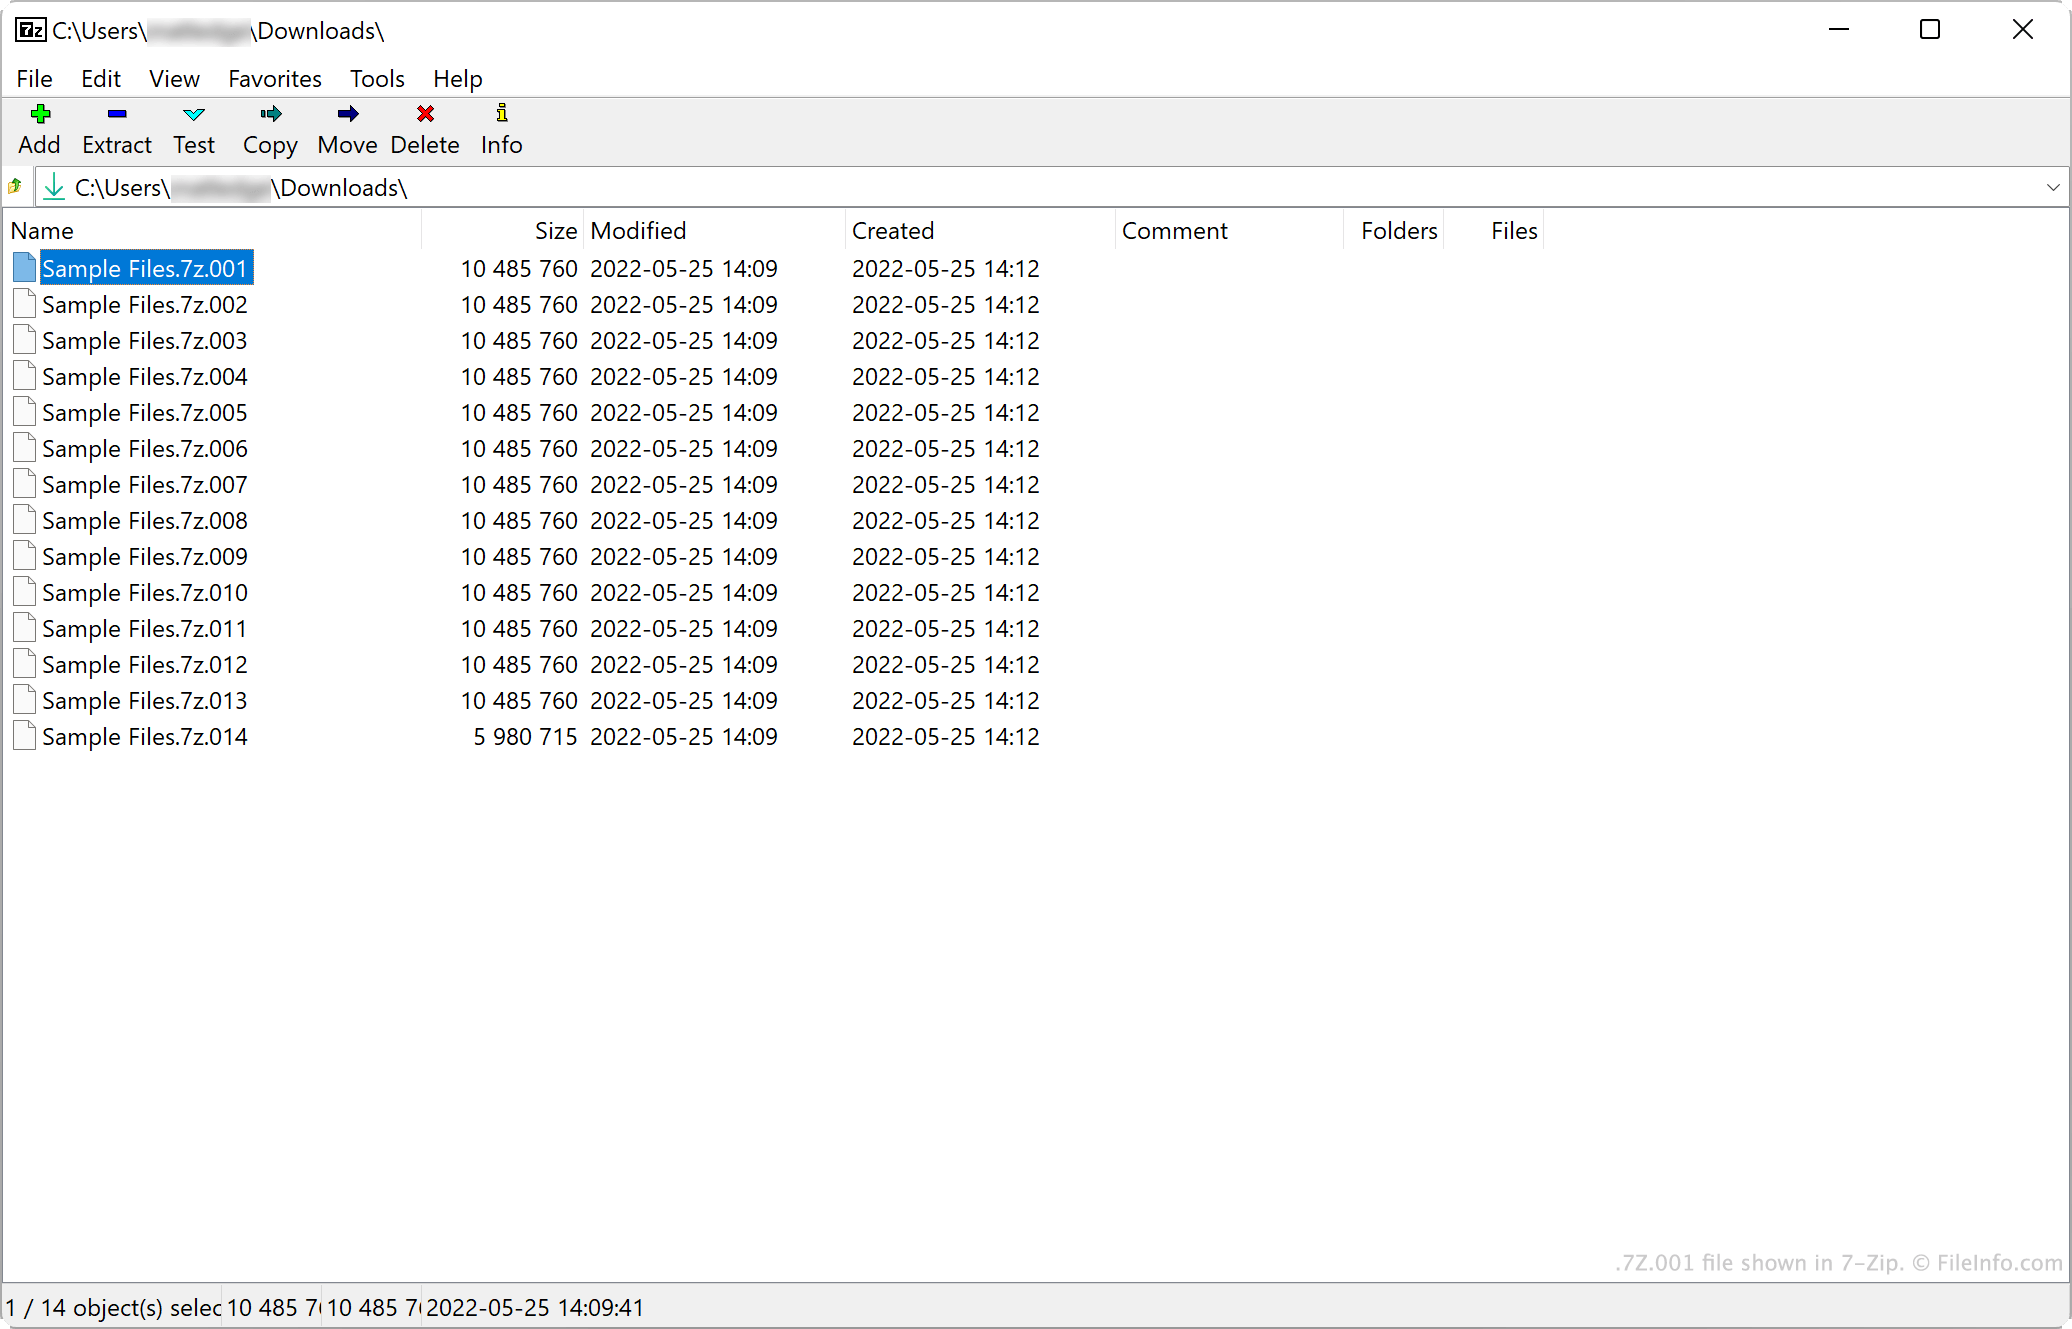Click the Extract button in toolbar
This screenshot has height=1329, width=2072.
pos(116,128)
